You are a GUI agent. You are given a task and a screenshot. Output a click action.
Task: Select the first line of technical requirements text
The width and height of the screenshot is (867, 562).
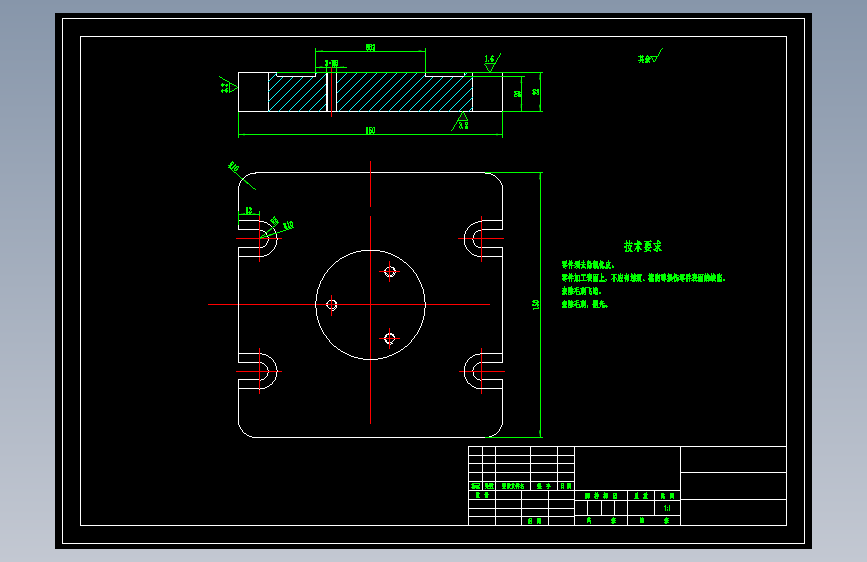[588, 265]
